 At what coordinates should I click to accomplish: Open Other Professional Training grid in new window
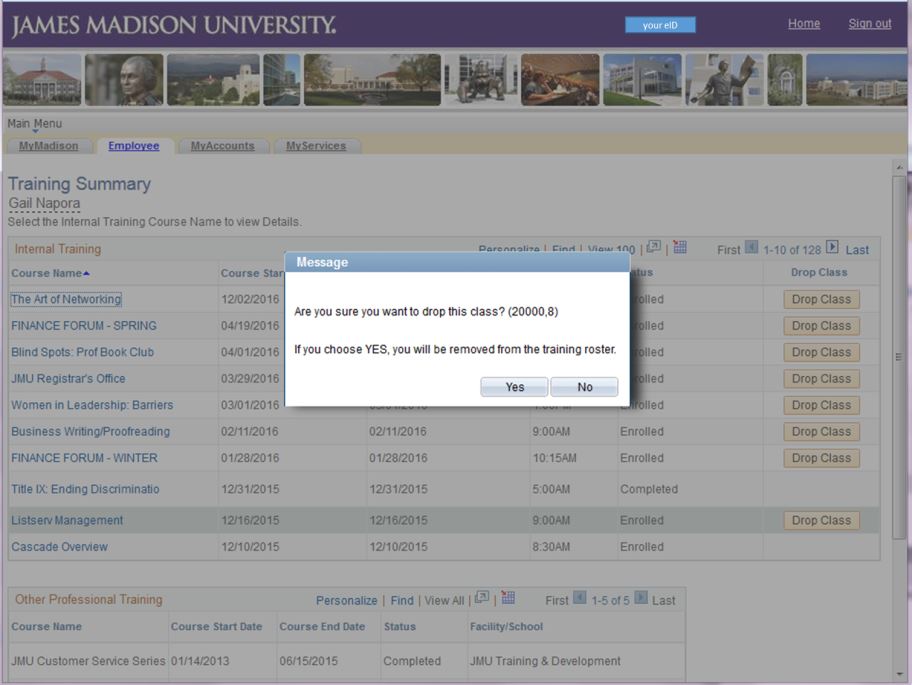[x=482, y=597]
